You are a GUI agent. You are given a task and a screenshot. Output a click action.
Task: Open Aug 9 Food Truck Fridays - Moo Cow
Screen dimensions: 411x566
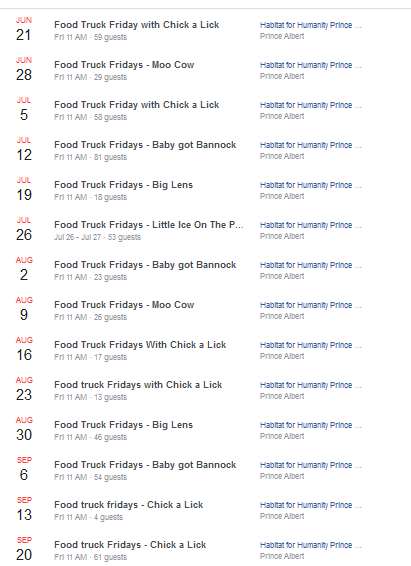[124, 305]
